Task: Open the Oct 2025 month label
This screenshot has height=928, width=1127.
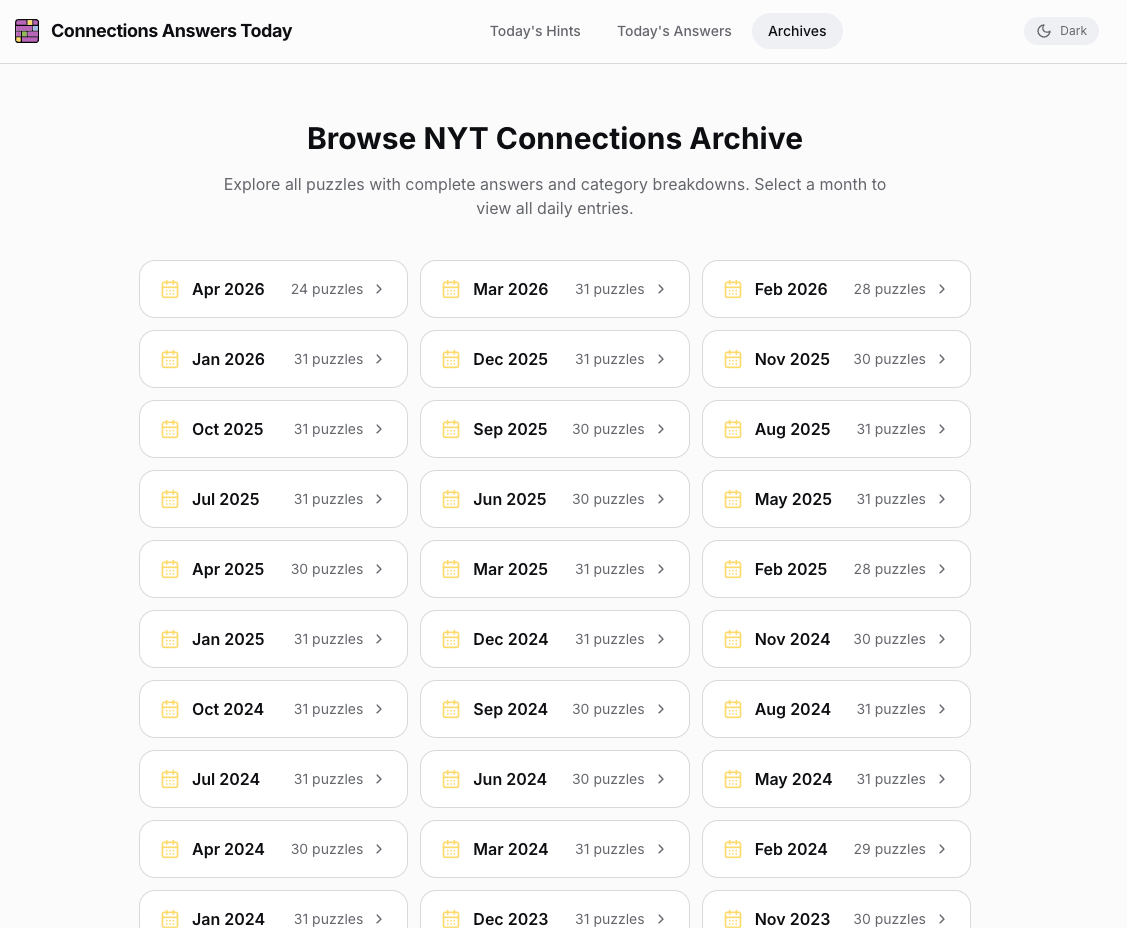Action: pos(227,429)
